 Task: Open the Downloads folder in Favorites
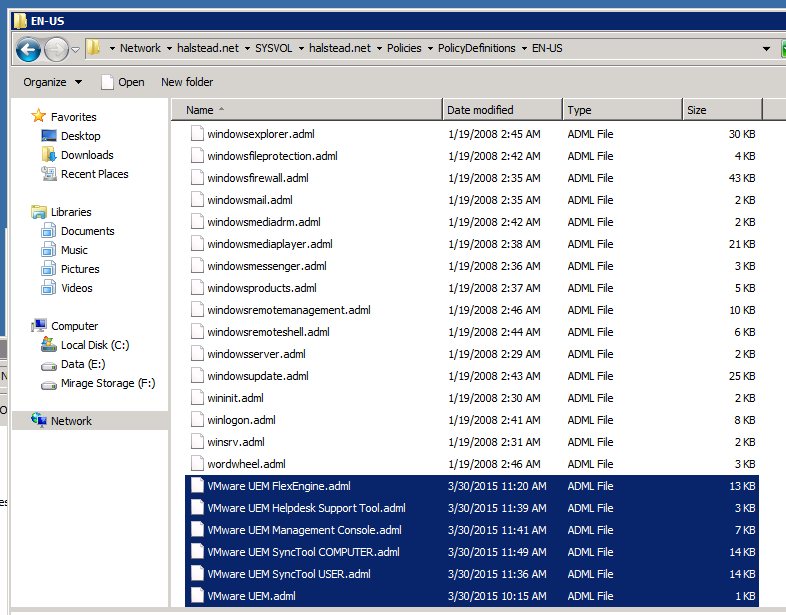(x=87, y=155)
